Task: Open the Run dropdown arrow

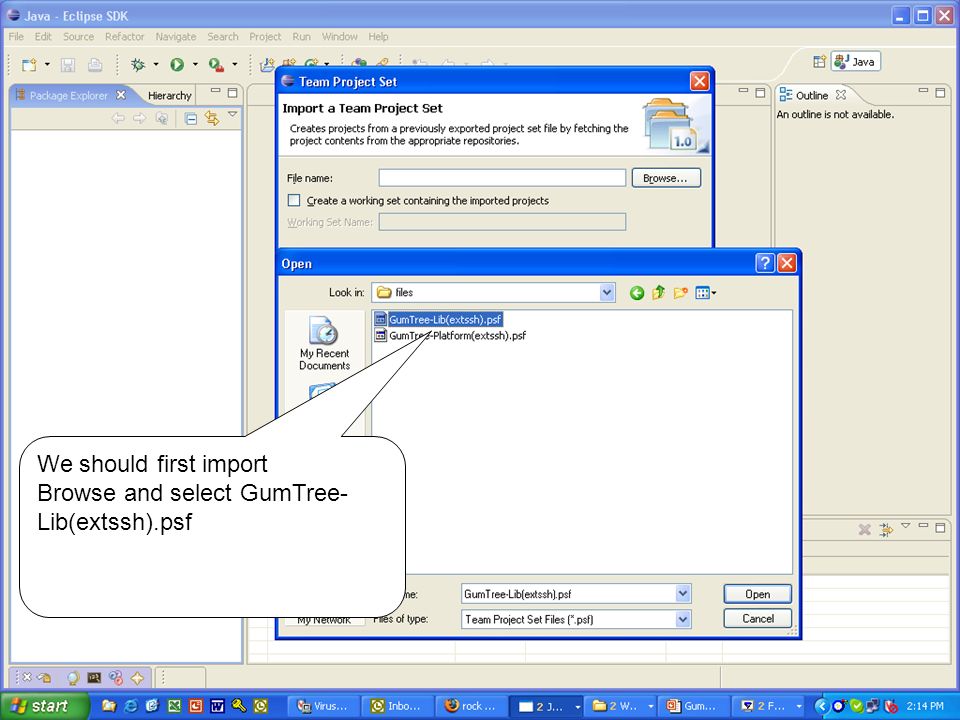Action: click(195, 64)
